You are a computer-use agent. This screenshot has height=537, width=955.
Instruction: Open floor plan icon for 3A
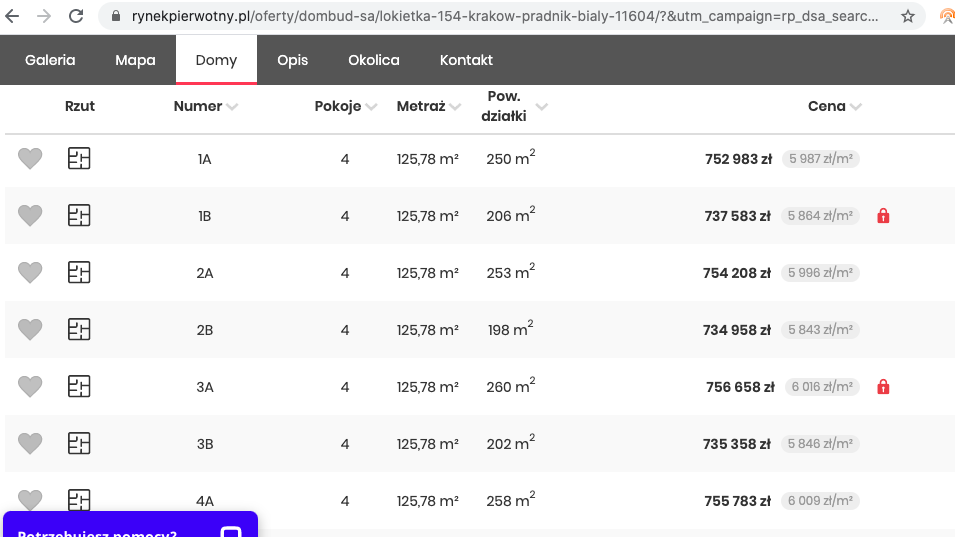pyautogui.click(x=79, y=386)
